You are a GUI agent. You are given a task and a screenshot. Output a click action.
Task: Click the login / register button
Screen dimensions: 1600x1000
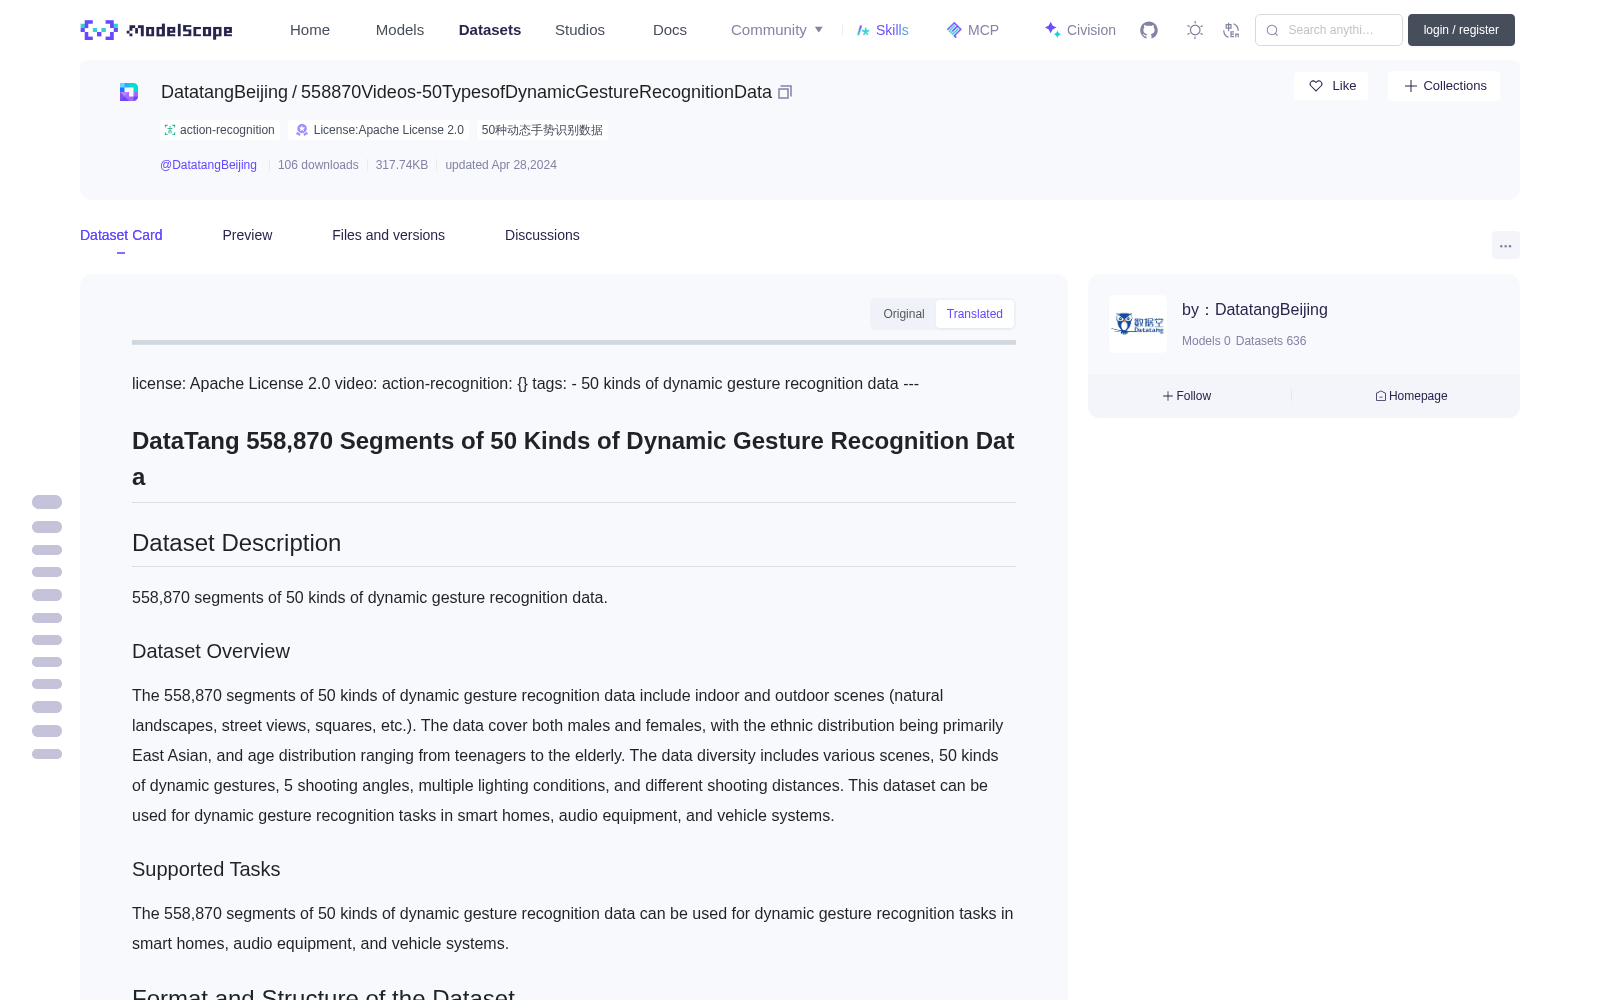(x=1461, y=30)
